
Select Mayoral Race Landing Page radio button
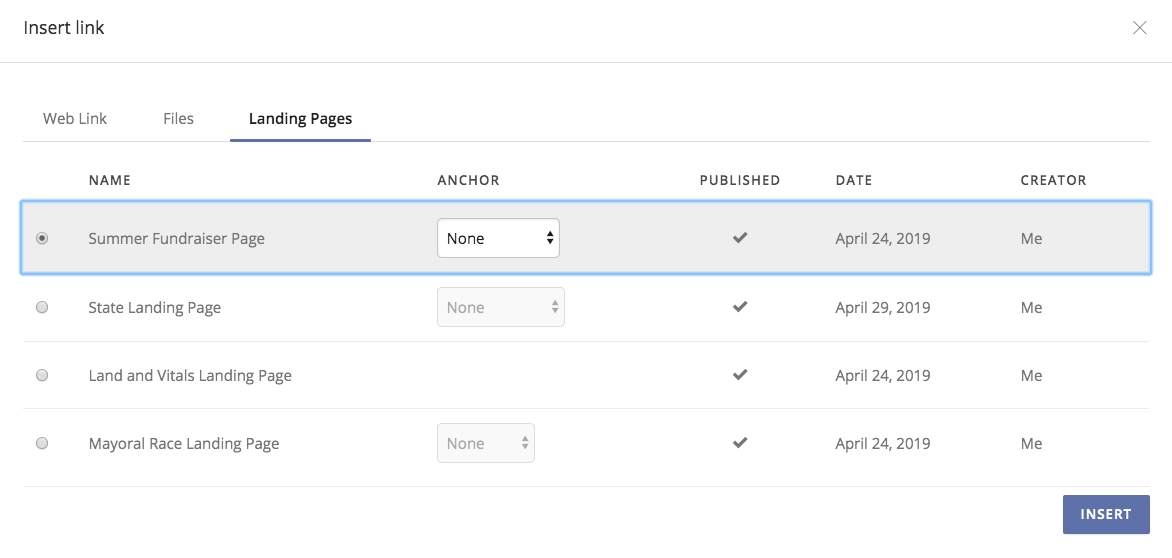point(43,443)
